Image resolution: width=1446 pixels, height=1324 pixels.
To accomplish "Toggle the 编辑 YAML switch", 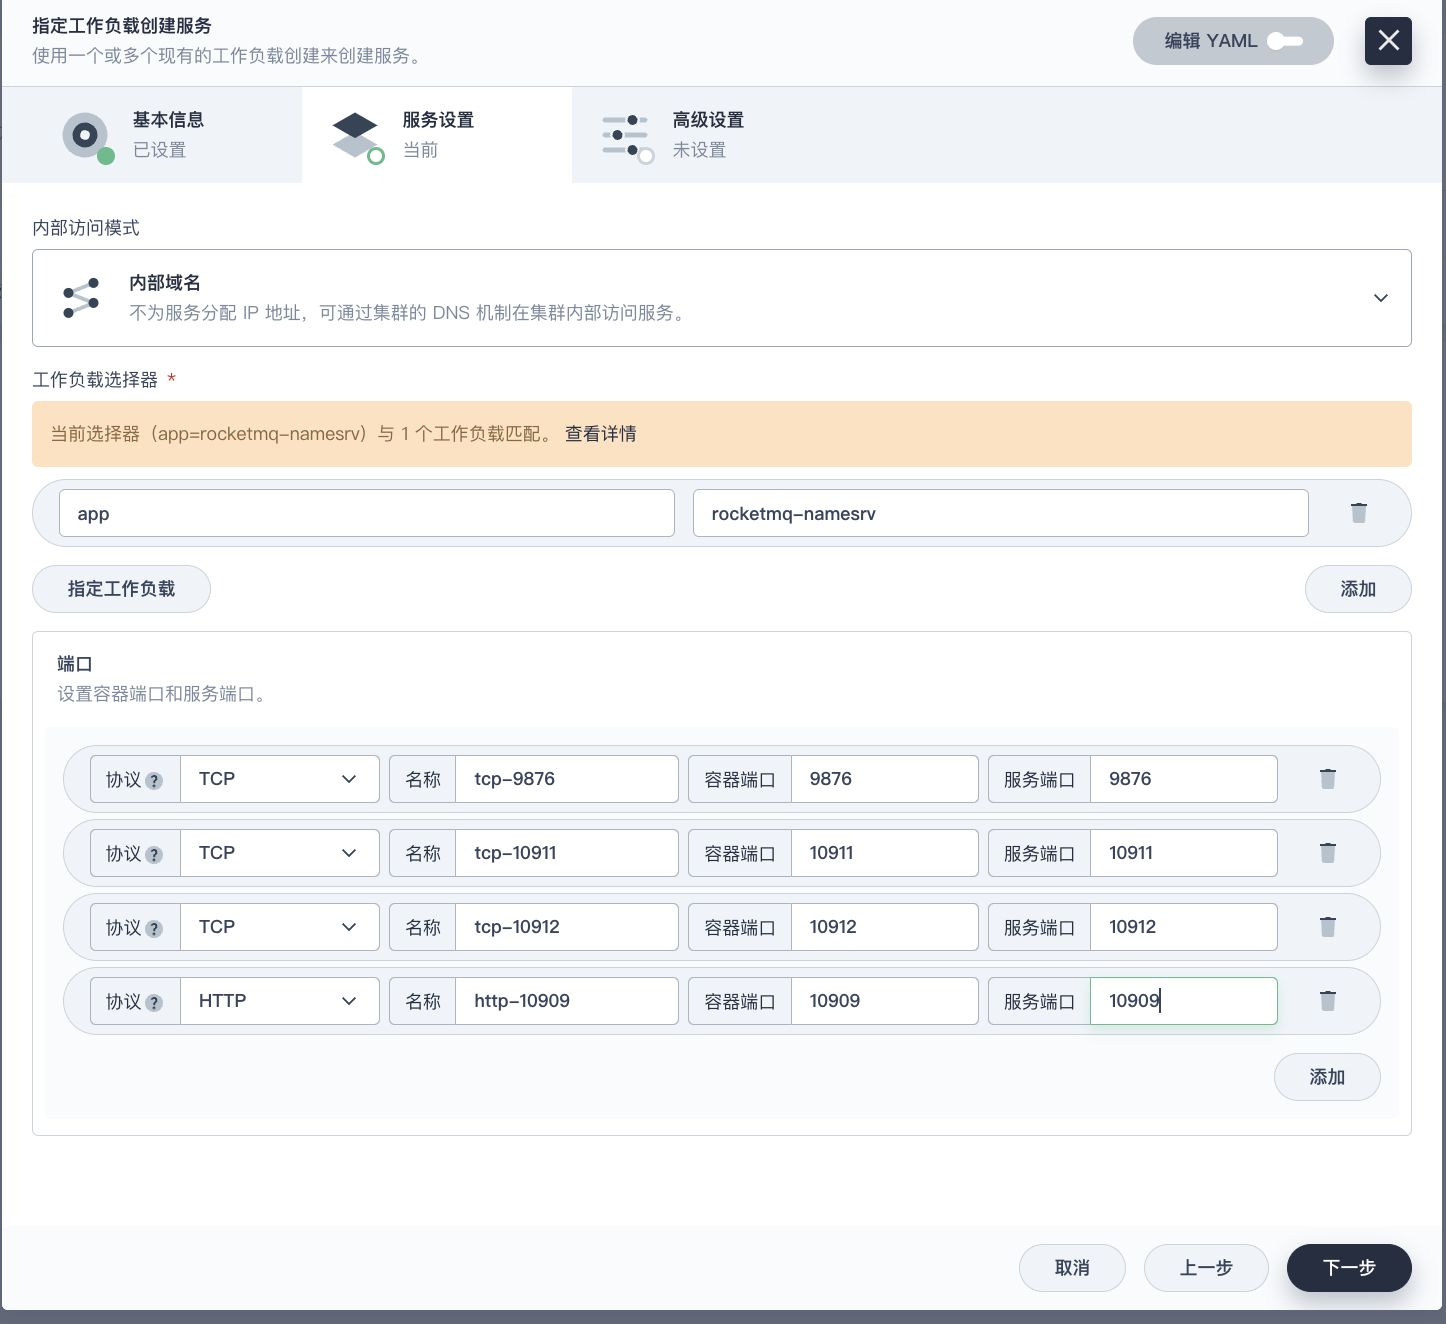I will pos(1284,41).
